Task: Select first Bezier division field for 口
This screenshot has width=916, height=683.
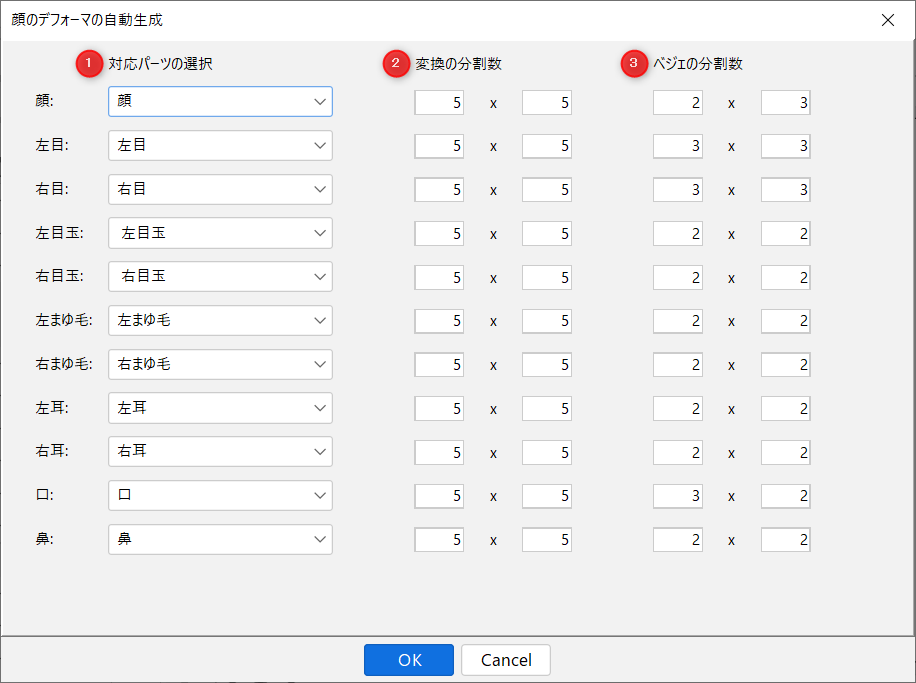Action: click(678, 496)
